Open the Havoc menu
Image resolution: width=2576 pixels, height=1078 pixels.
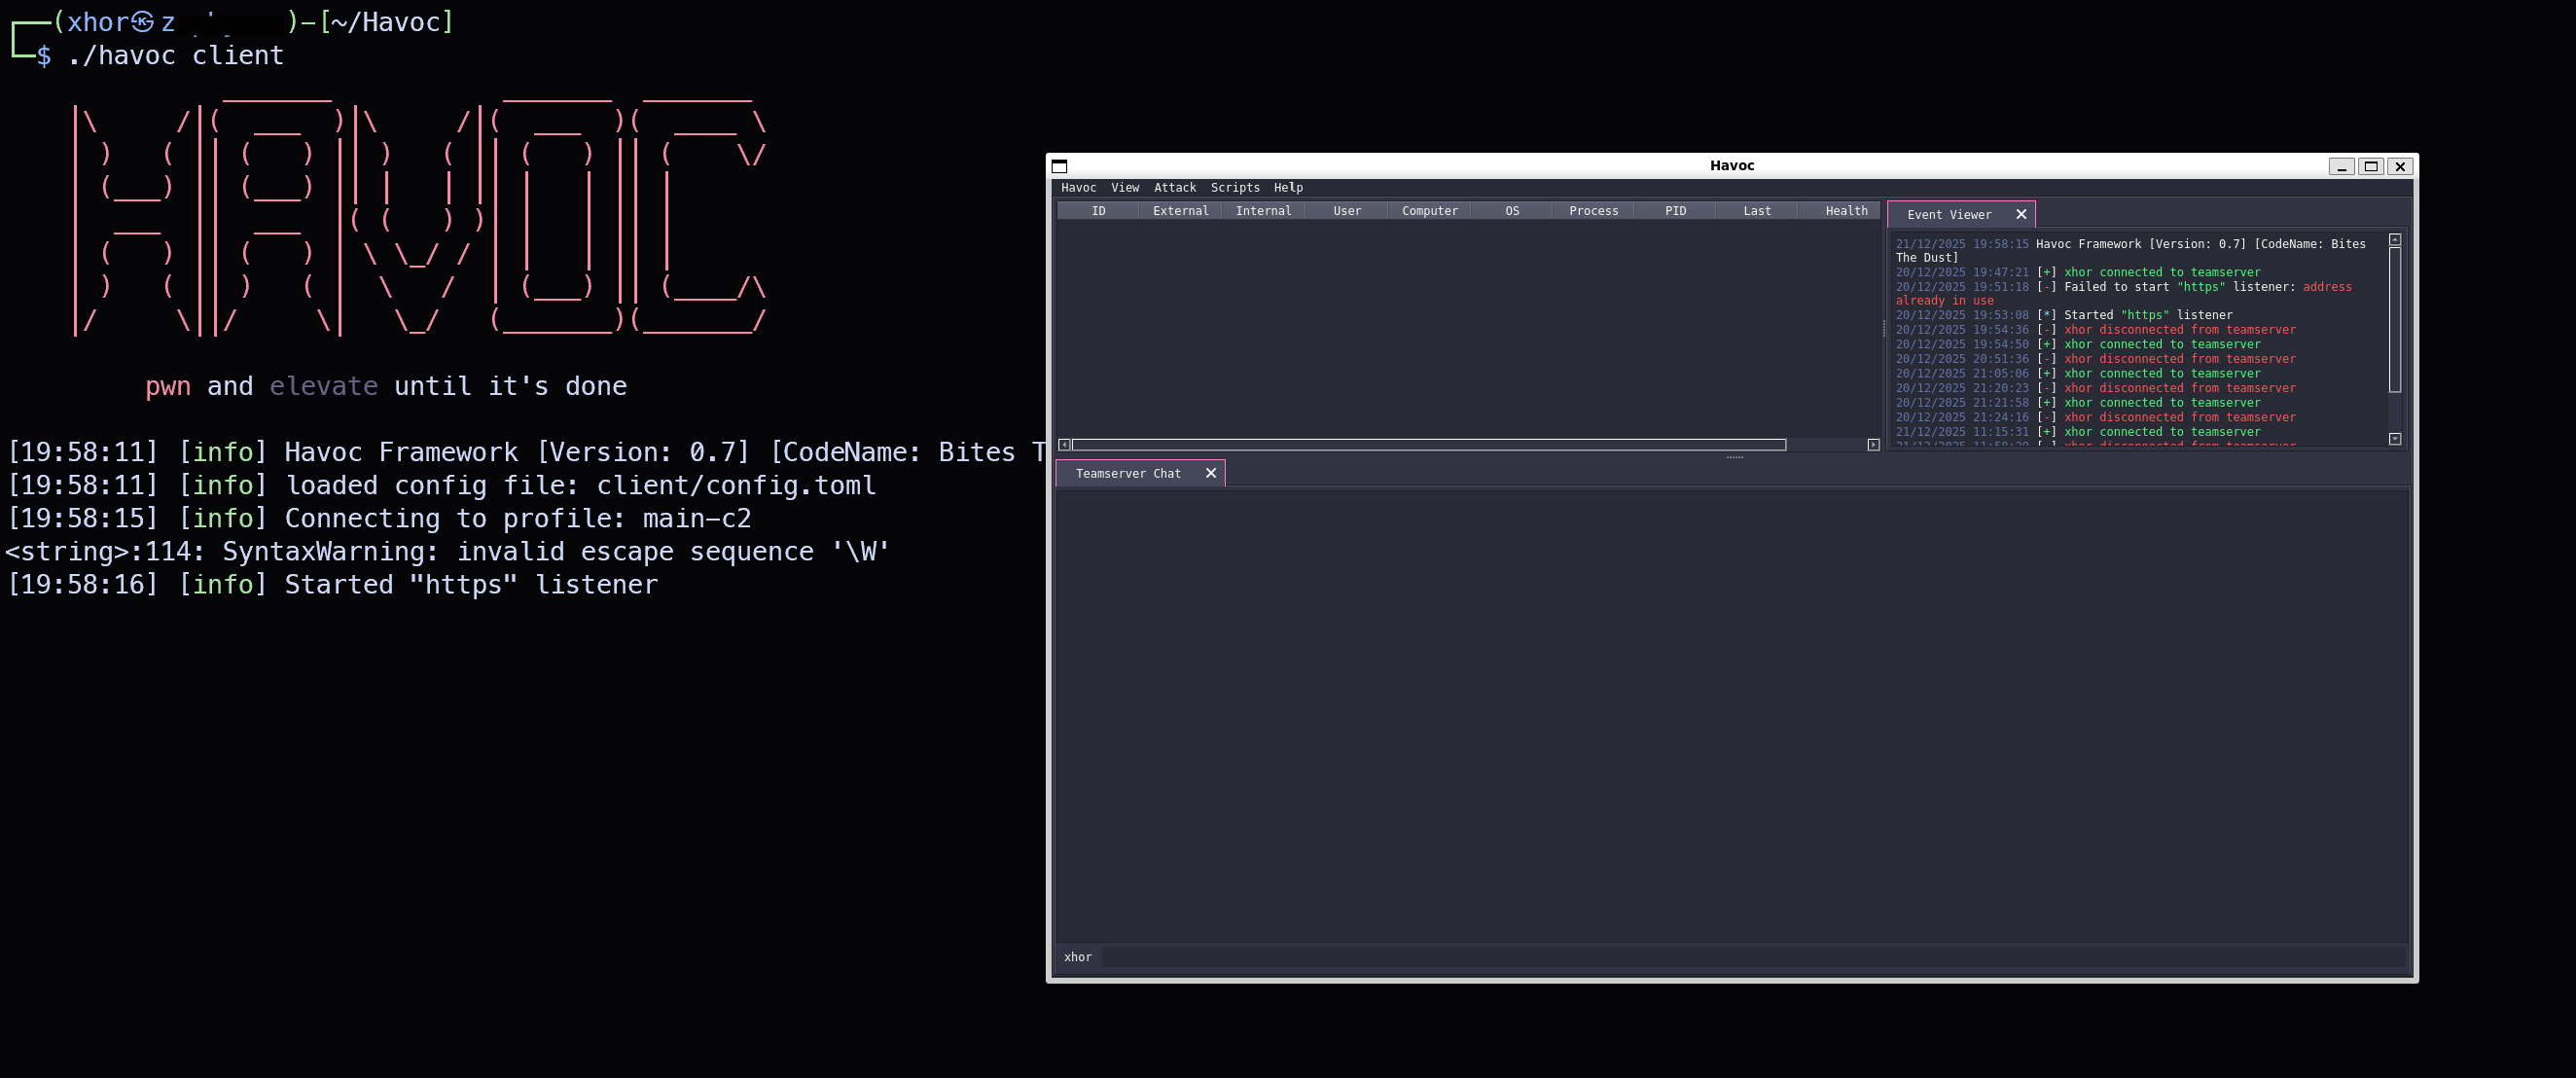coord(1078,188)
